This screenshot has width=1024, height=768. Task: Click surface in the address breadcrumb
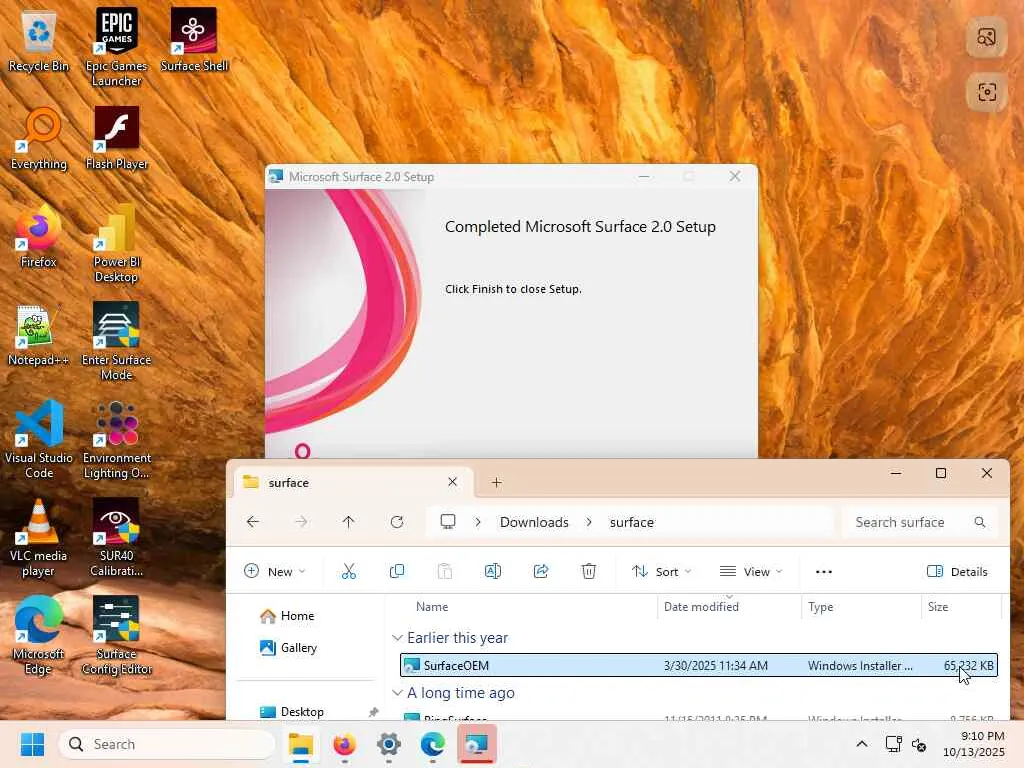point(632,522)
